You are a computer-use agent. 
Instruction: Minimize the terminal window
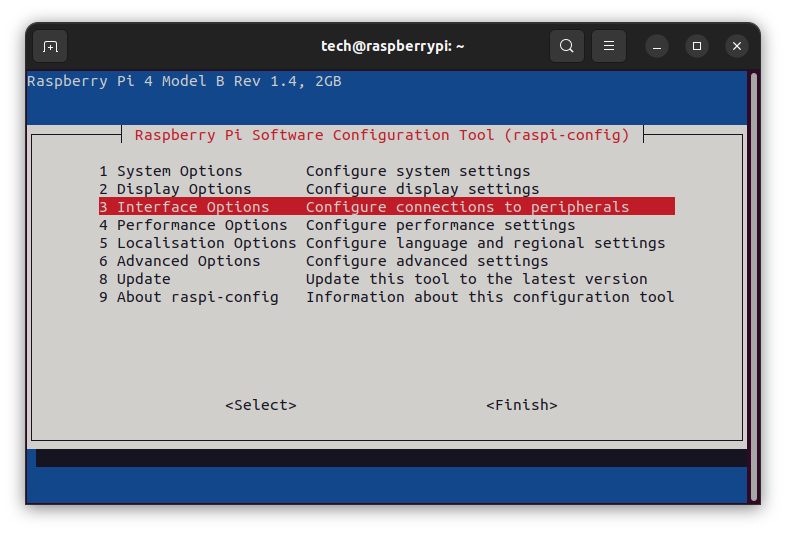pyautogui.click(x=657, y=46)
